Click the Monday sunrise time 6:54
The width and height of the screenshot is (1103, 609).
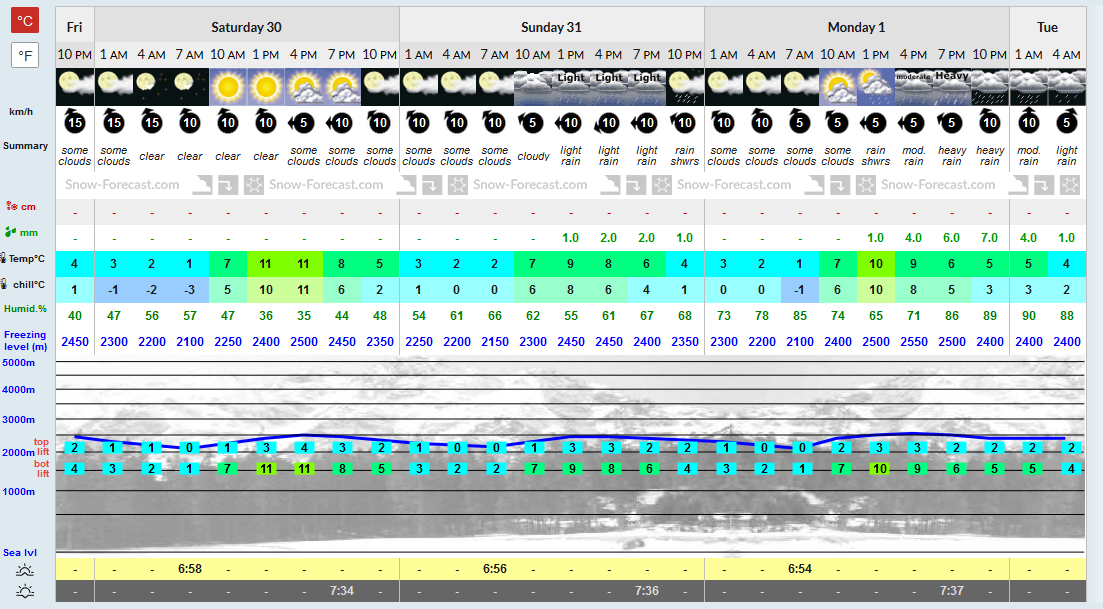[800, 569]
